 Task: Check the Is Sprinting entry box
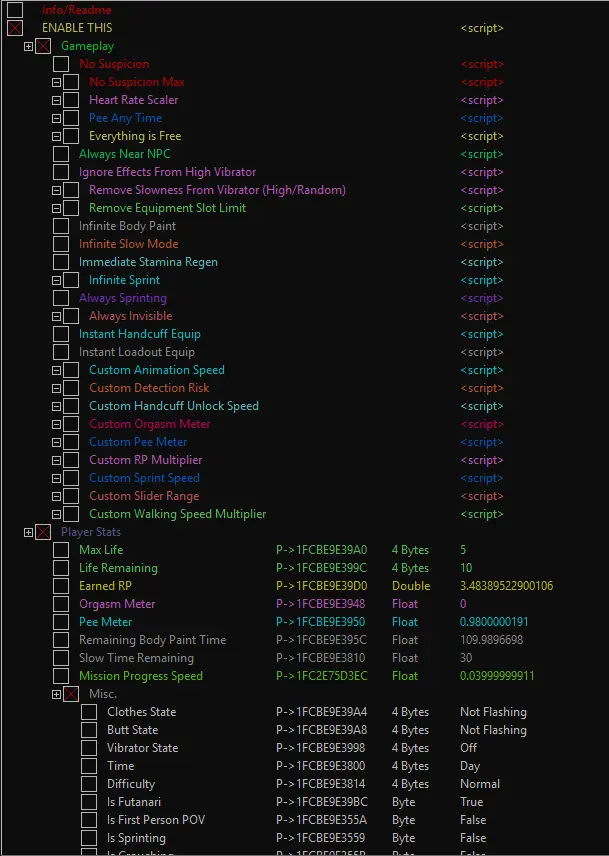click(89, 838)
